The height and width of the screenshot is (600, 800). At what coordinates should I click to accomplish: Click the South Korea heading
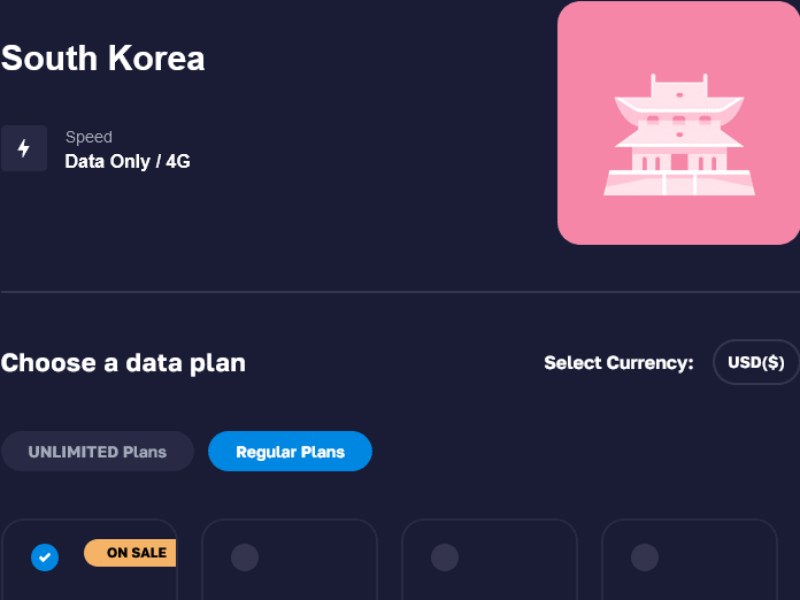pyautogui.click(x=103, y=58)
